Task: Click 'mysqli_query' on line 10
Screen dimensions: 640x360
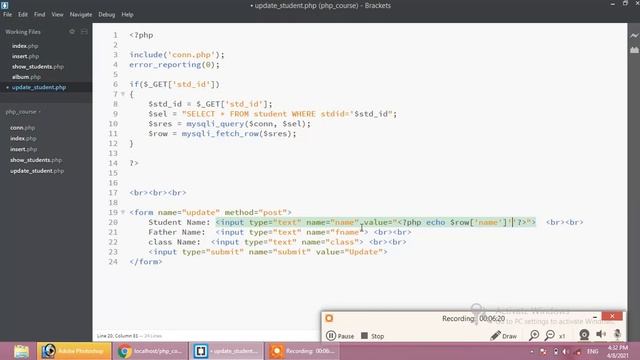Action: point(215,124)
